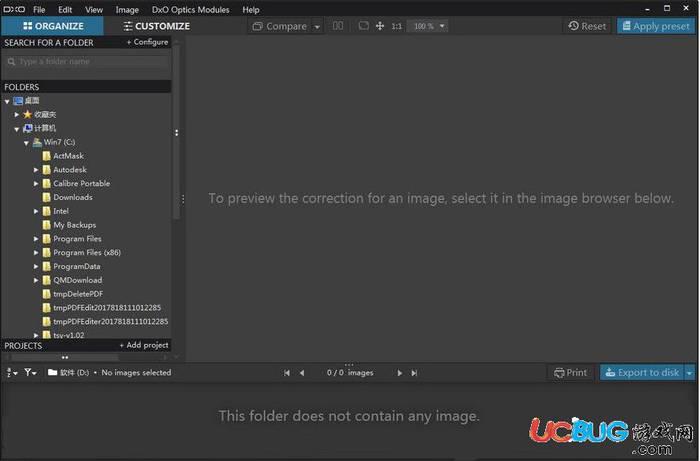Go to first image in browser

(x=287, y=373)
